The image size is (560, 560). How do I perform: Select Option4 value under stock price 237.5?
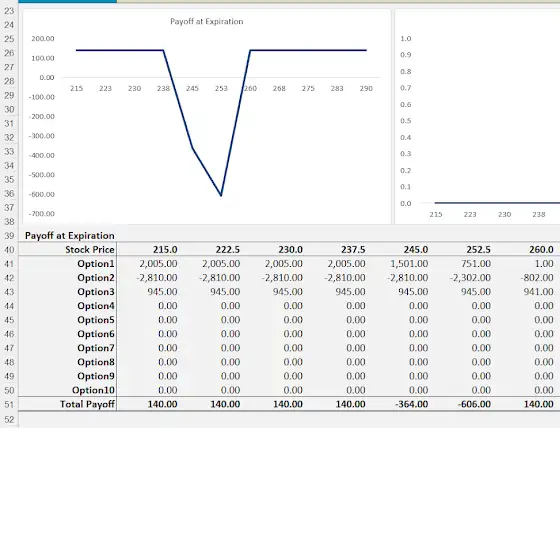click(x=356, y=306)
